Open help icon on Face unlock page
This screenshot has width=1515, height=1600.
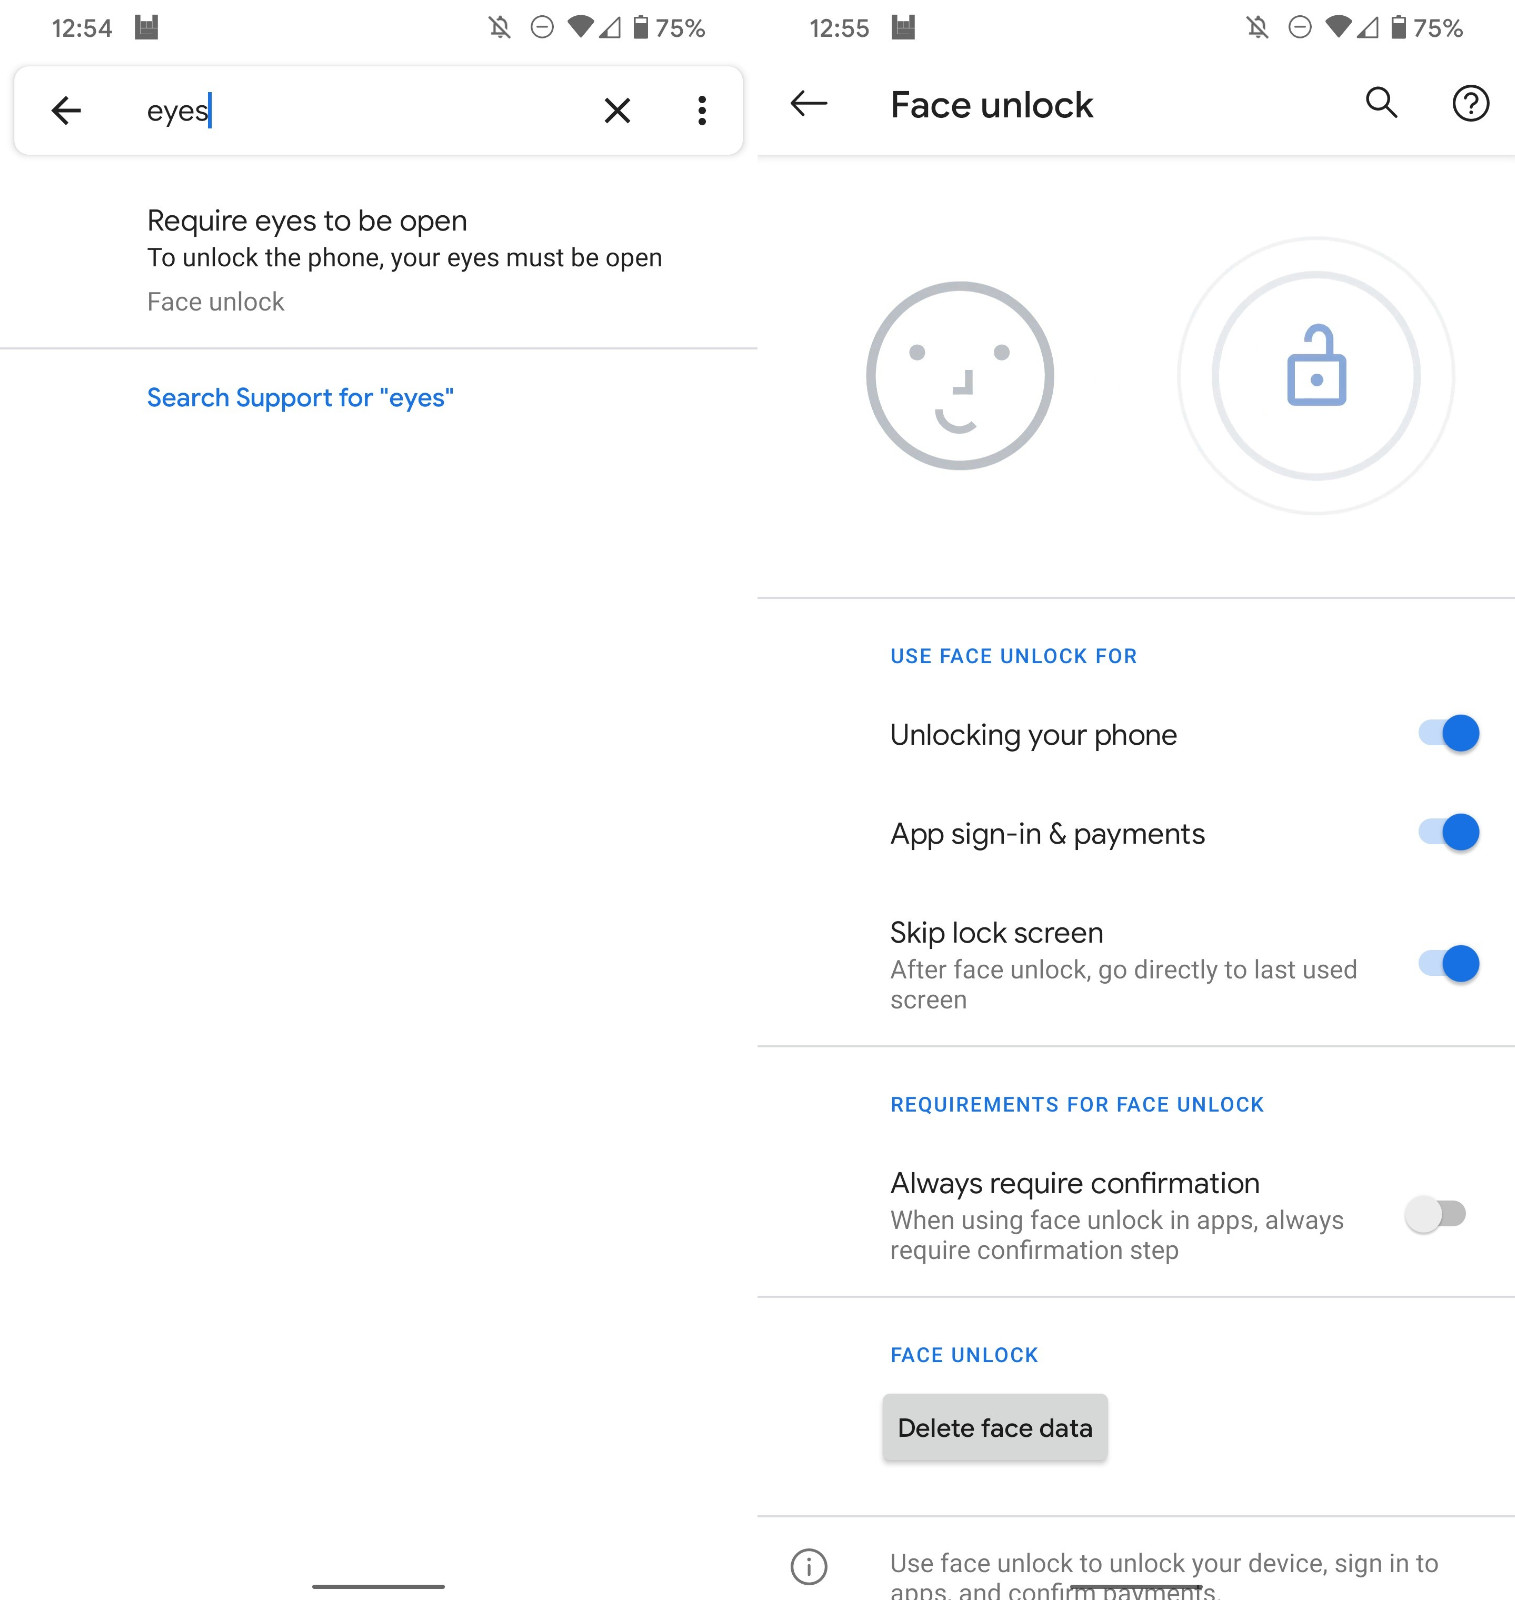(x=1470, y=103)
